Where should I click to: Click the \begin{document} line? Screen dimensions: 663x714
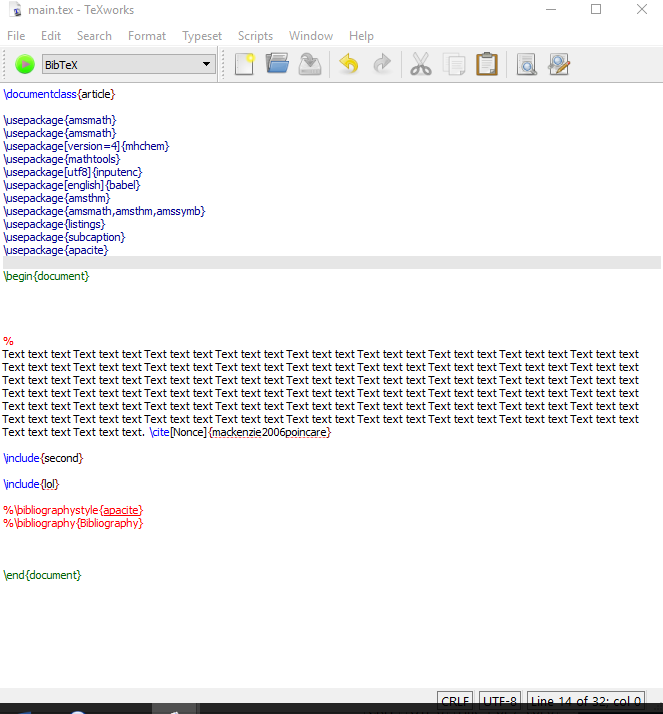pyautogui.click(x=46, y=276)
